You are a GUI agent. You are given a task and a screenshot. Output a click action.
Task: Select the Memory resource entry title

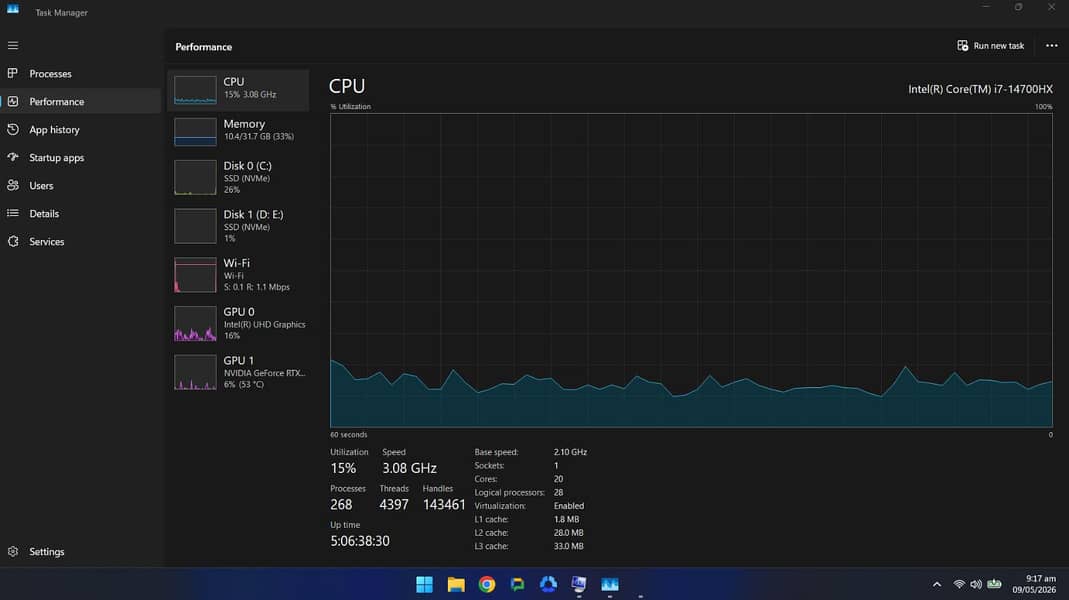coord(244,123)
